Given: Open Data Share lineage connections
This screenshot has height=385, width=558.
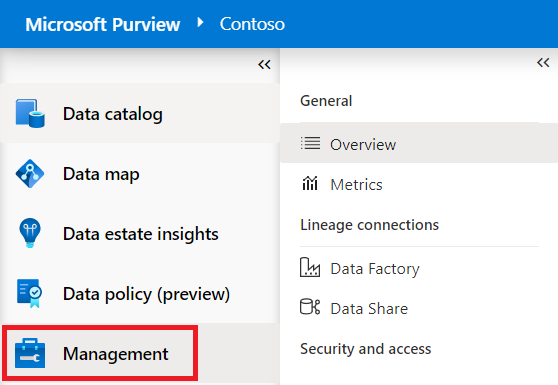Looking at the screenshot, I should click(419, 308).
